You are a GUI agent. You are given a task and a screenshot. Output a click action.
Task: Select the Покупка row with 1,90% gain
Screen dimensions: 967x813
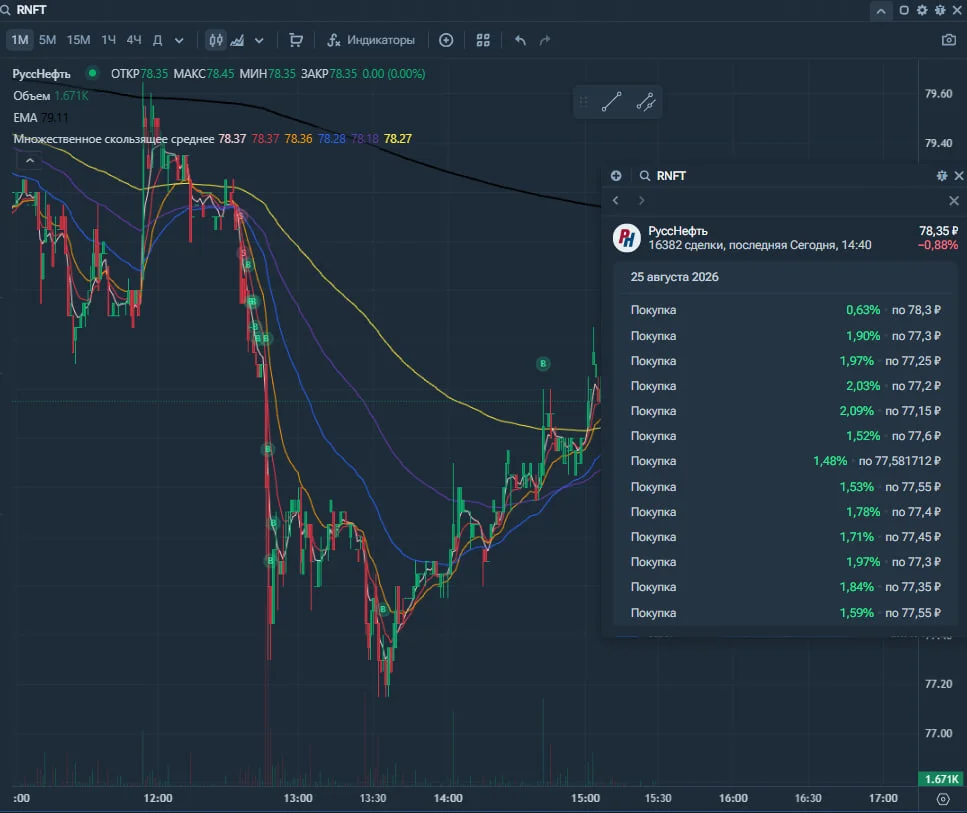click(x=785, y=336)
